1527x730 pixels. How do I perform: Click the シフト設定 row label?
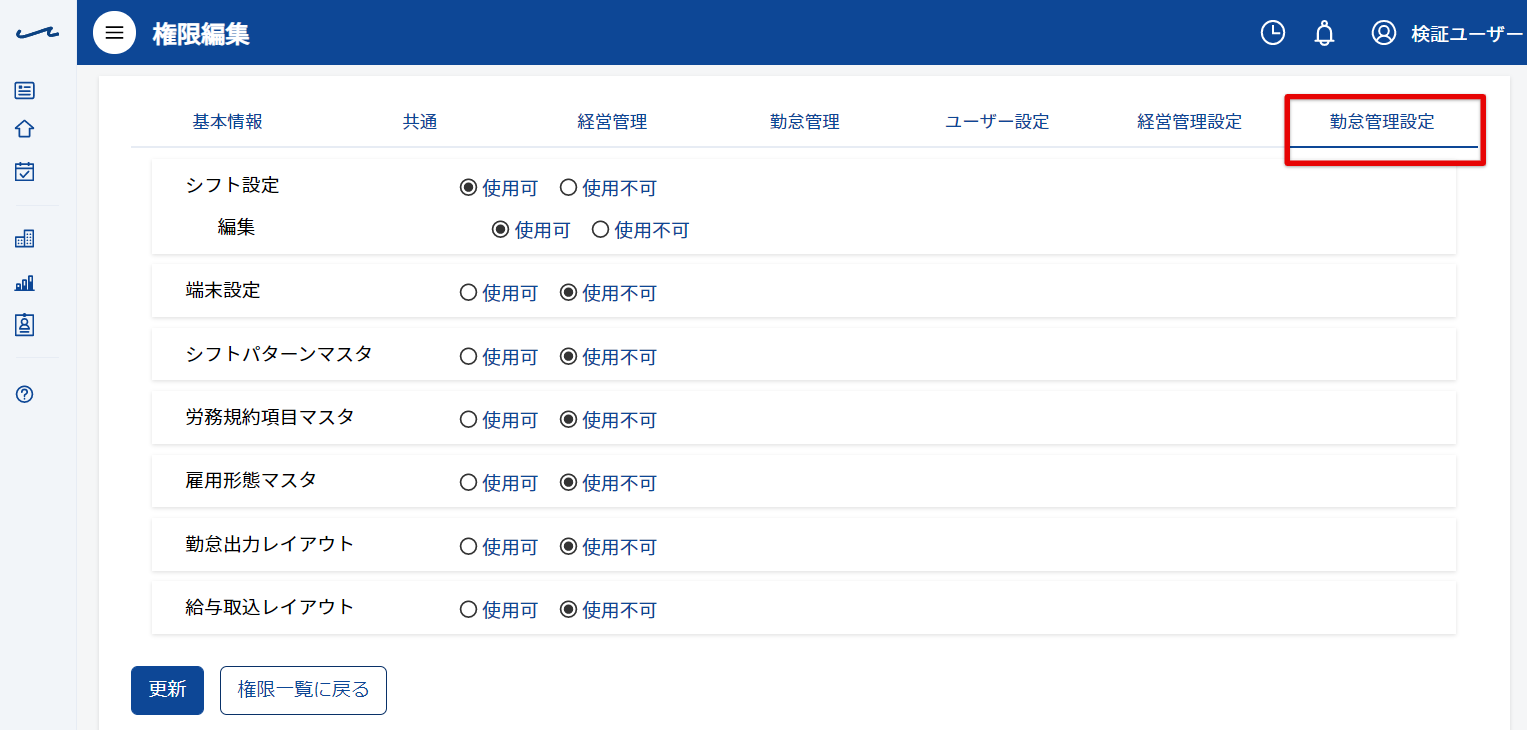(x=232, y=185)
